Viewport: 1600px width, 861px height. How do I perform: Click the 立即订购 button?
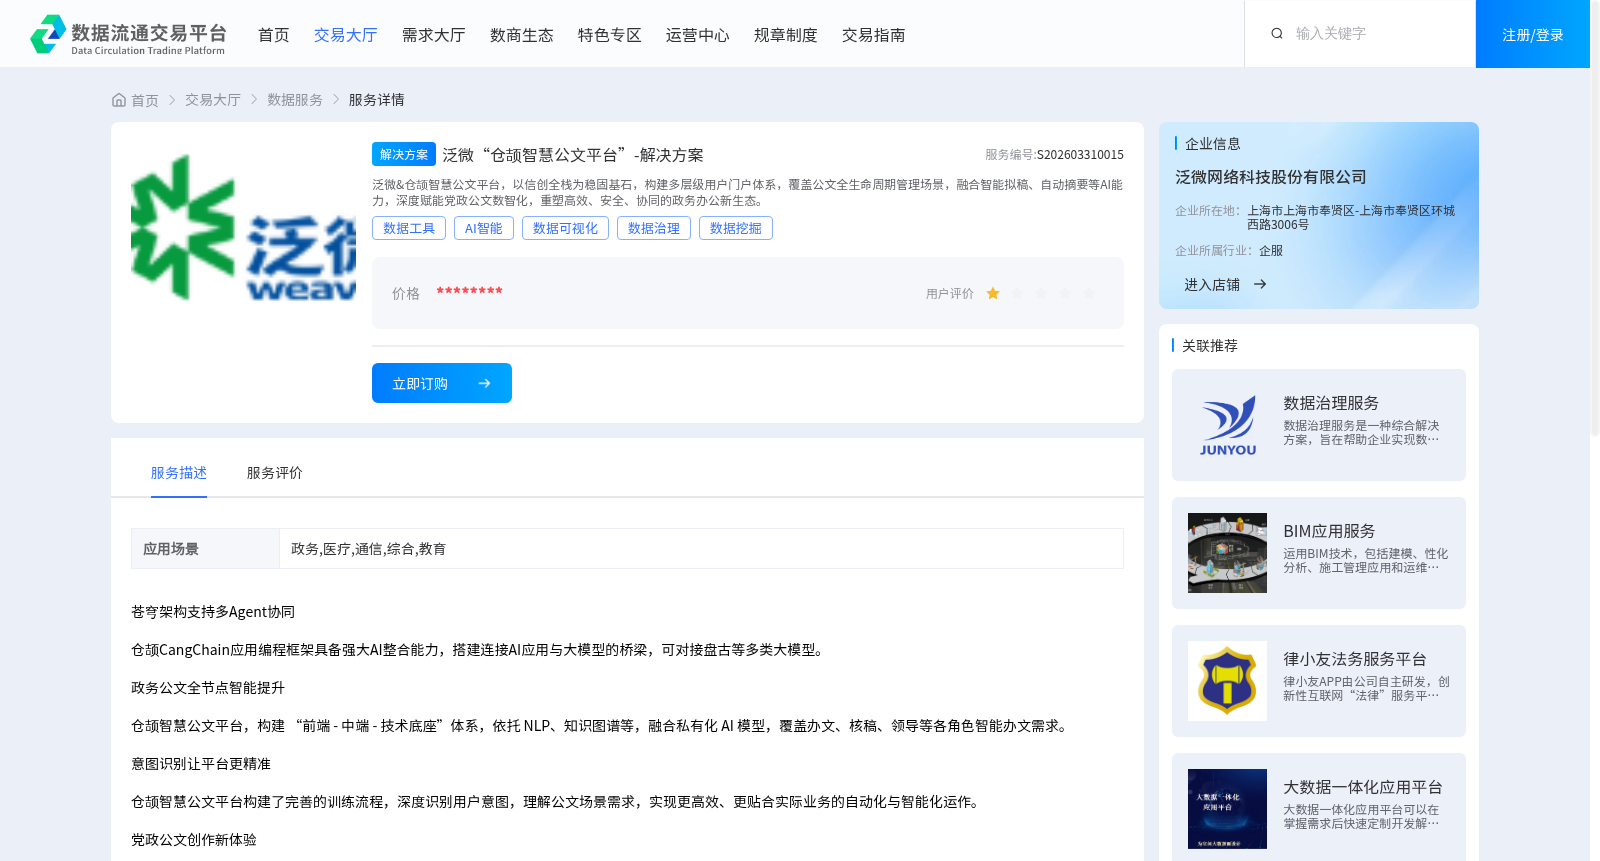[442, 383]
